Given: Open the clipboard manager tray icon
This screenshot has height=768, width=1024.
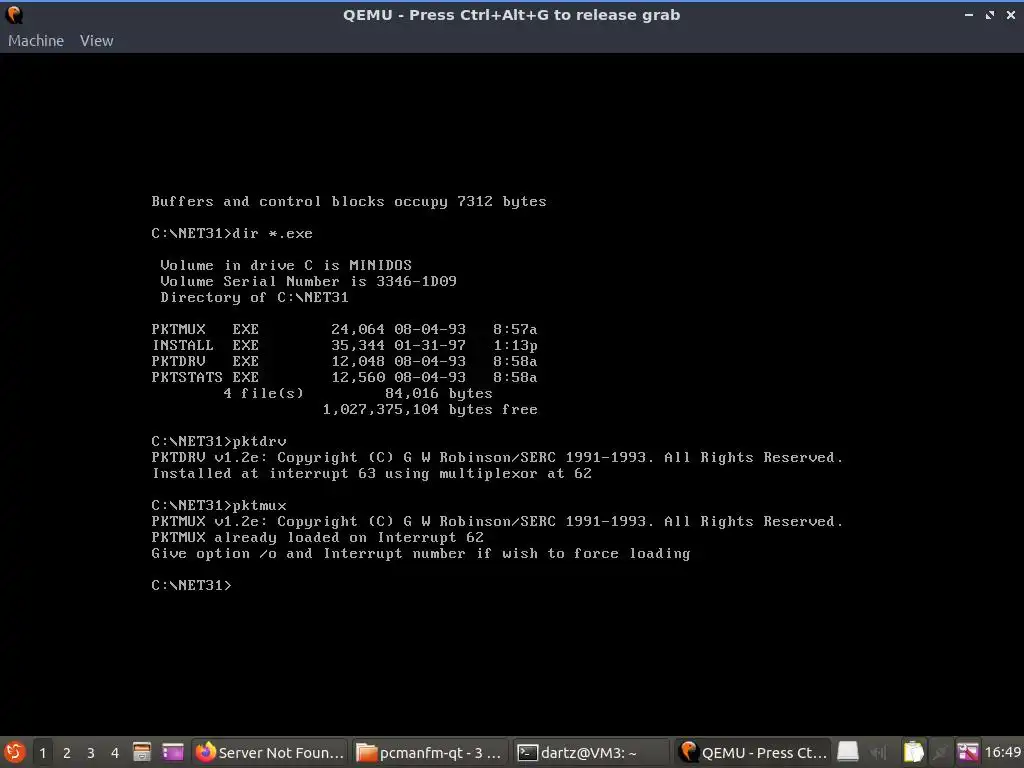Looking at the screenshot, I should coord(913,752).
